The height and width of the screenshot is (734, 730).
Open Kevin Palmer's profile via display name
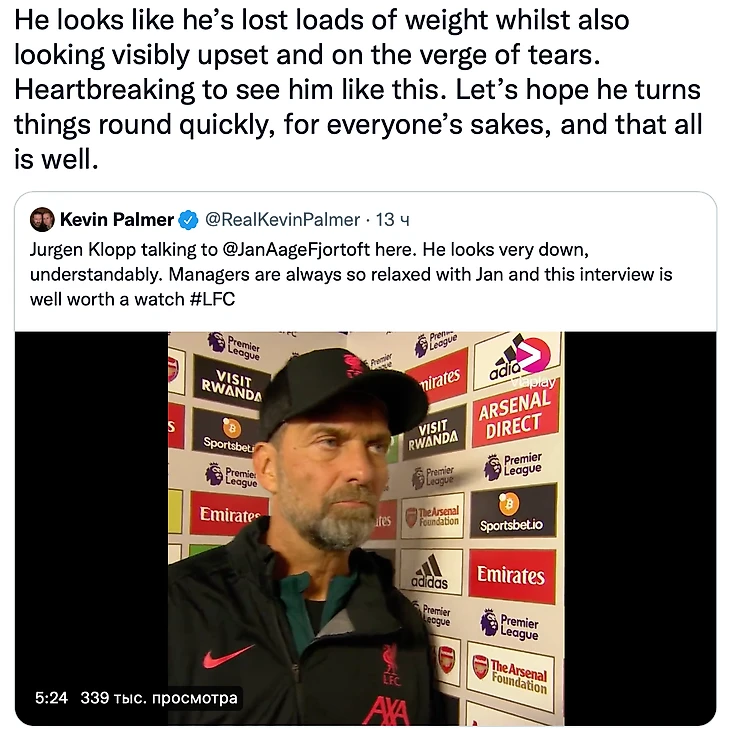click(x=117, y=220)
